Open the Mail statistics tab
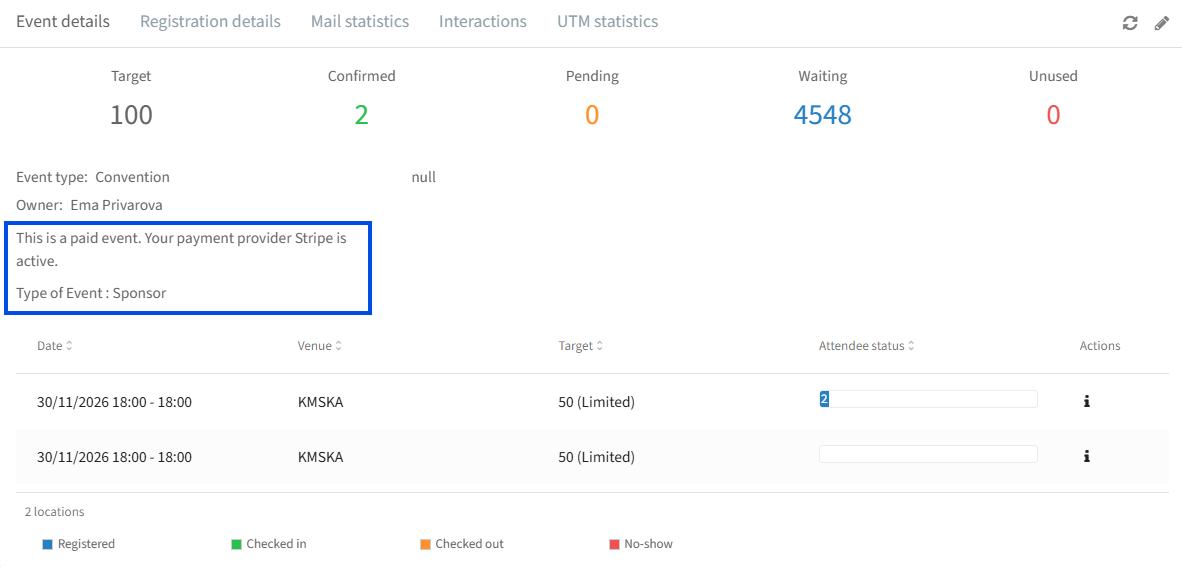Screen dimensions: 1182x567 (x=360, y=21)
